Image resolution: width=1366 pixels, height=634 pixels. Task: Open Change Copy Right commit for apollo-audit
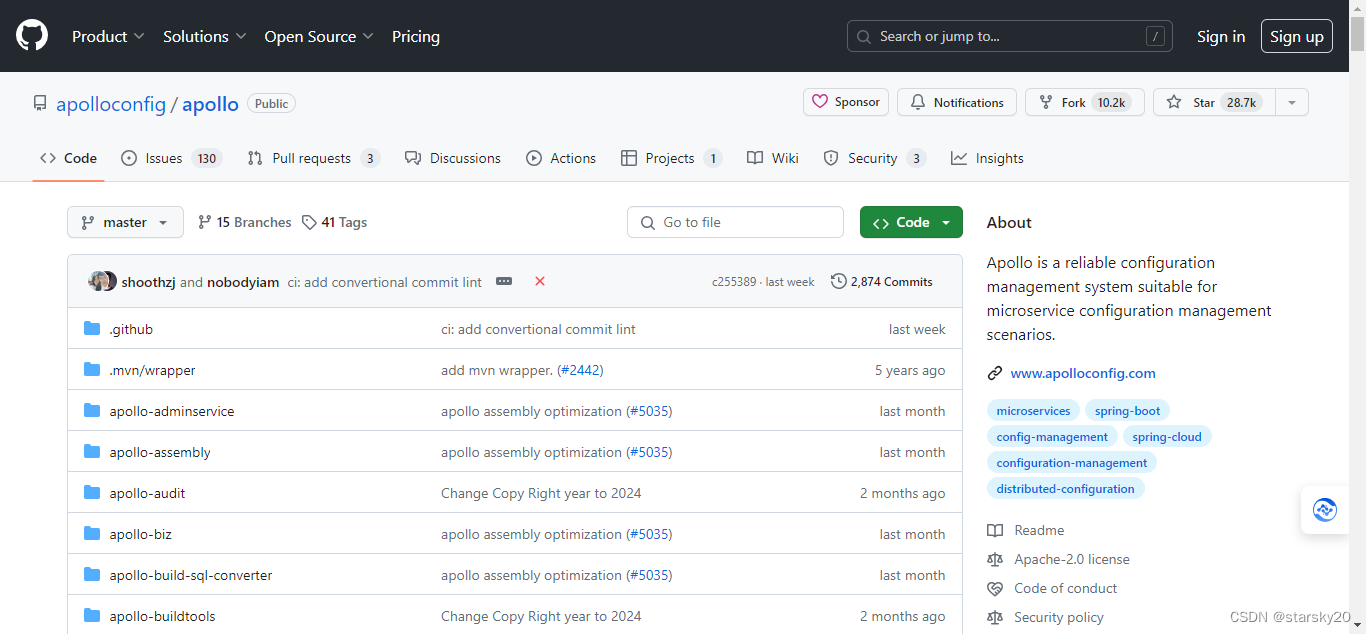tap(541, 493)
